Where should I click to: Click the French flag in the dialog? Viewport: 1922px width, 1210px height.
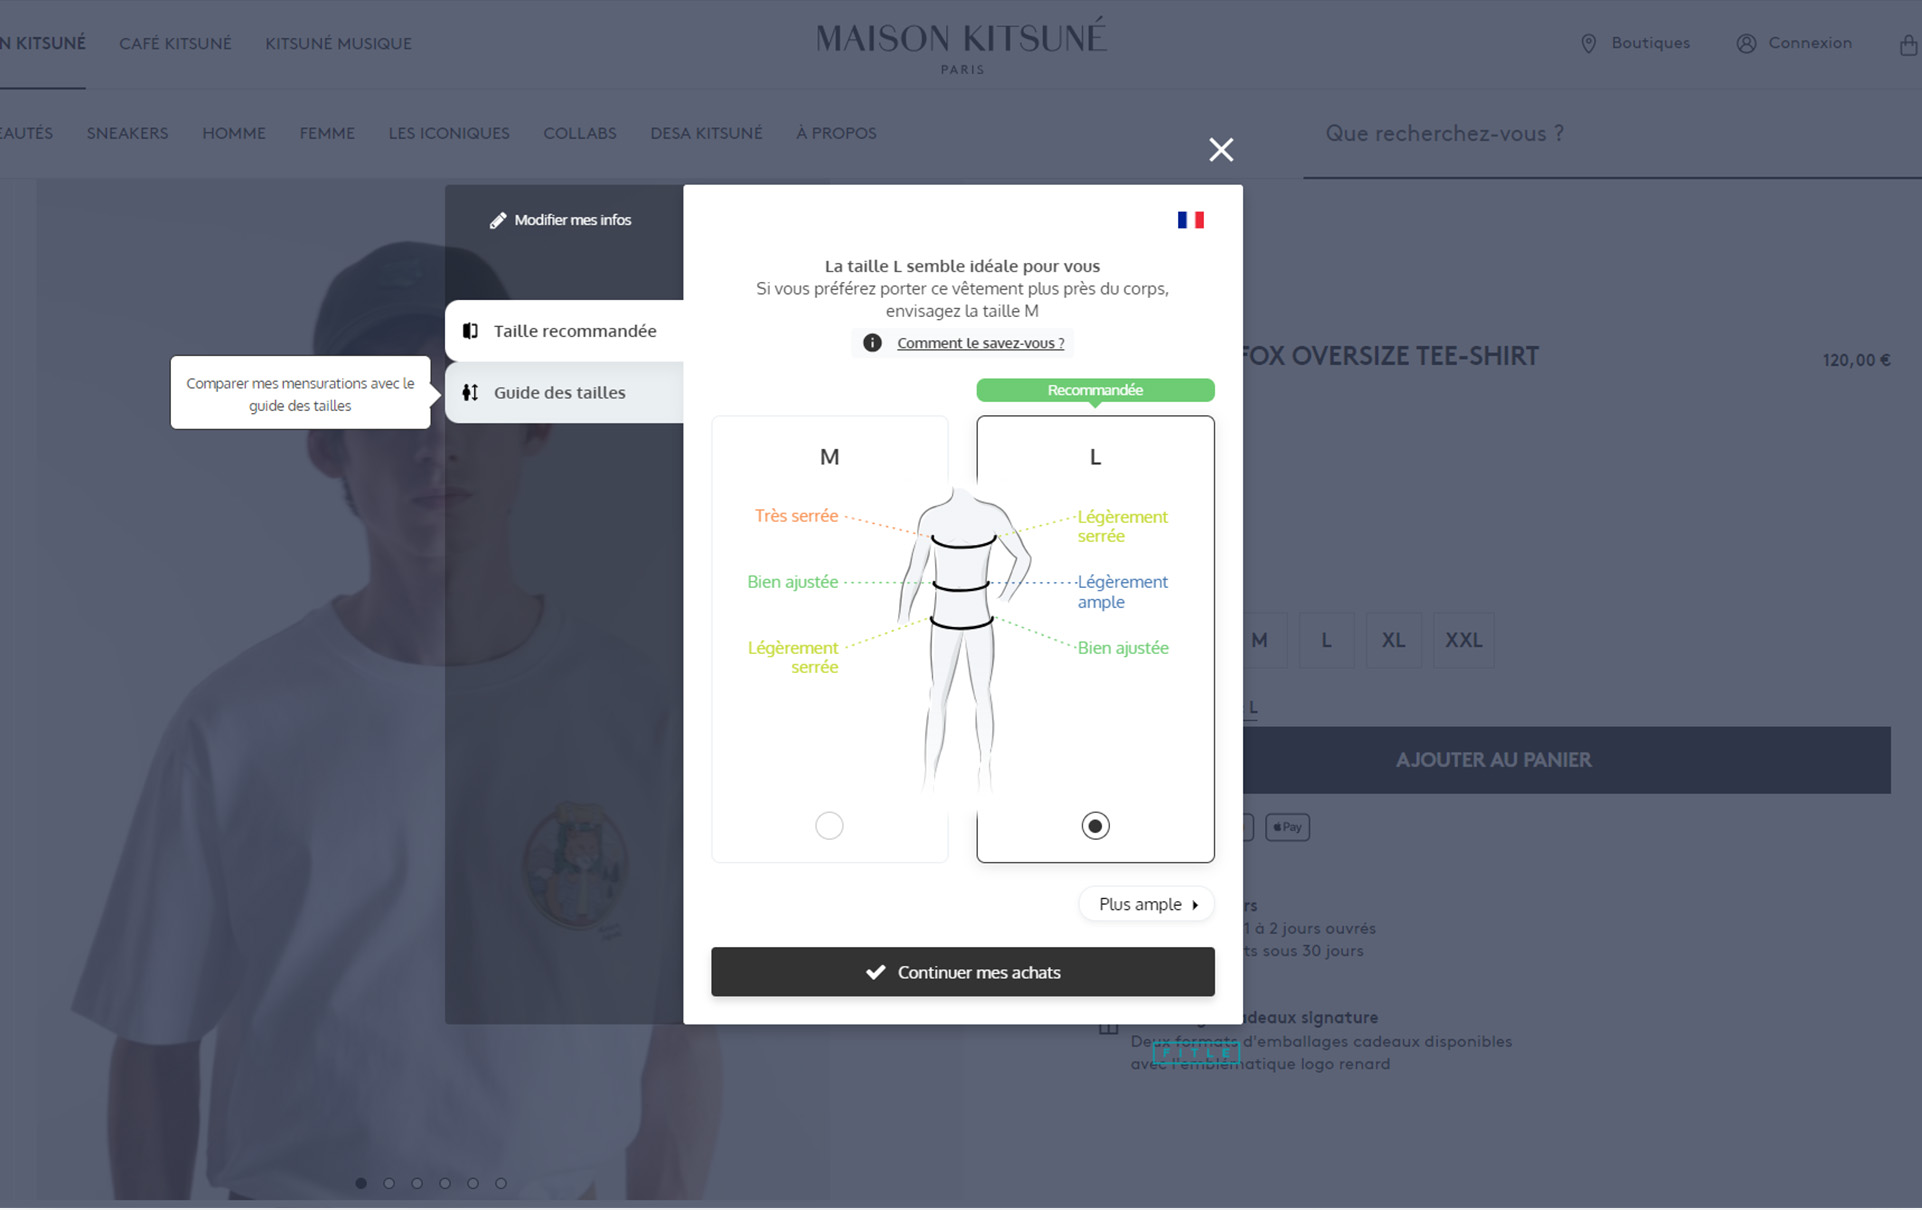(x=1190, y=219)
